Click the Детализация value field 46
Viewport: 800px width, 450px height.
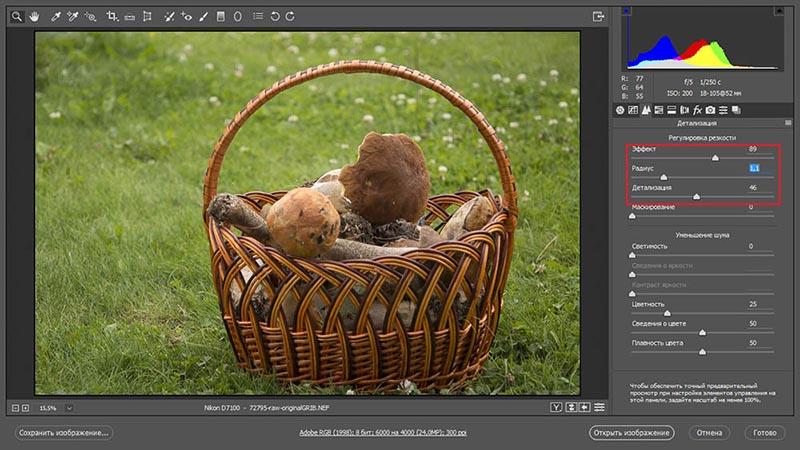pos(753,188)
